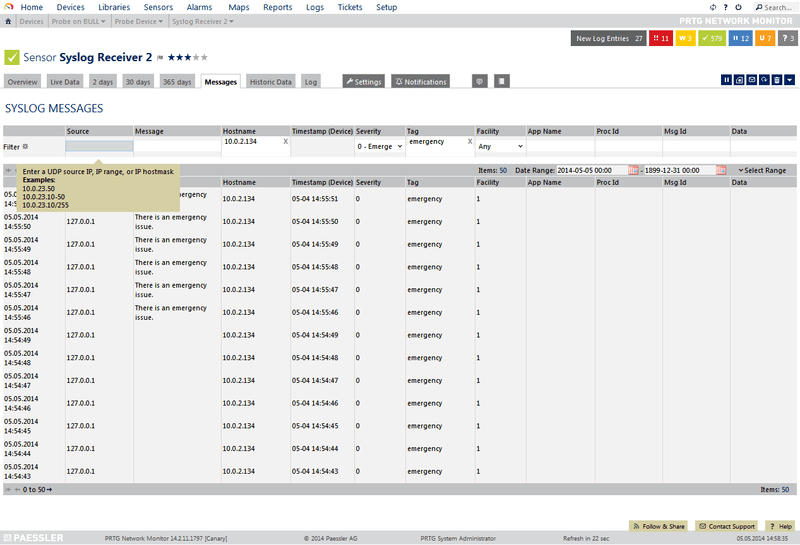Viewport: 800px width, 545px height.
Task: Pause the sensor with the pause icon
Action: 726,80
